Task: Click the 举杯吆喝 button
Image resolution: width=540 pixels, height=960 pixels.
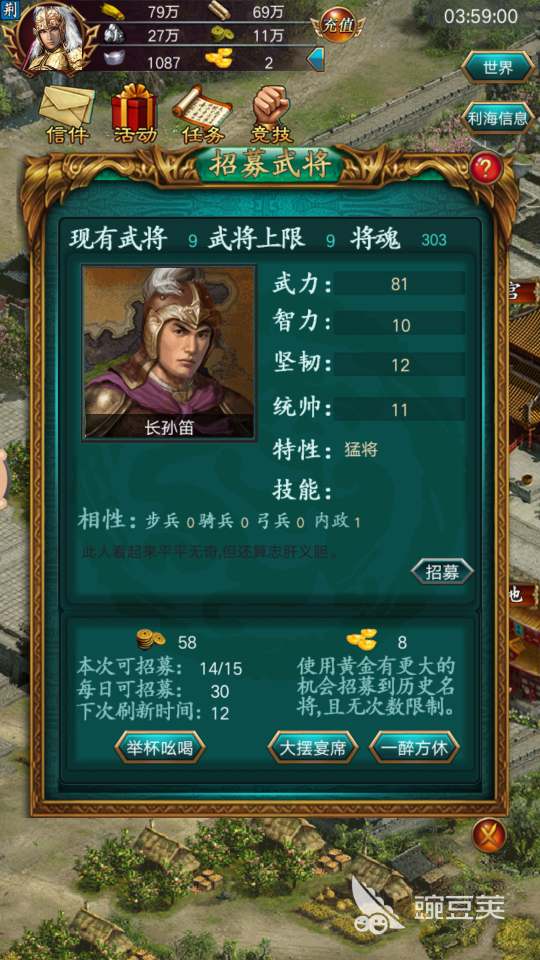Action: point(160,748)
